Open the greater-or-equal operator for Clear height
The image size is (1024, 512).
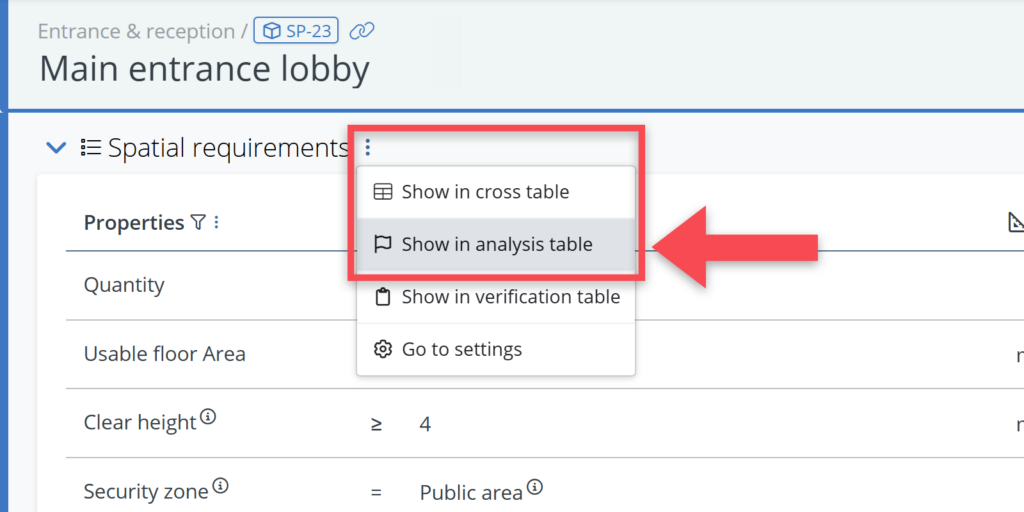point(376,424)
